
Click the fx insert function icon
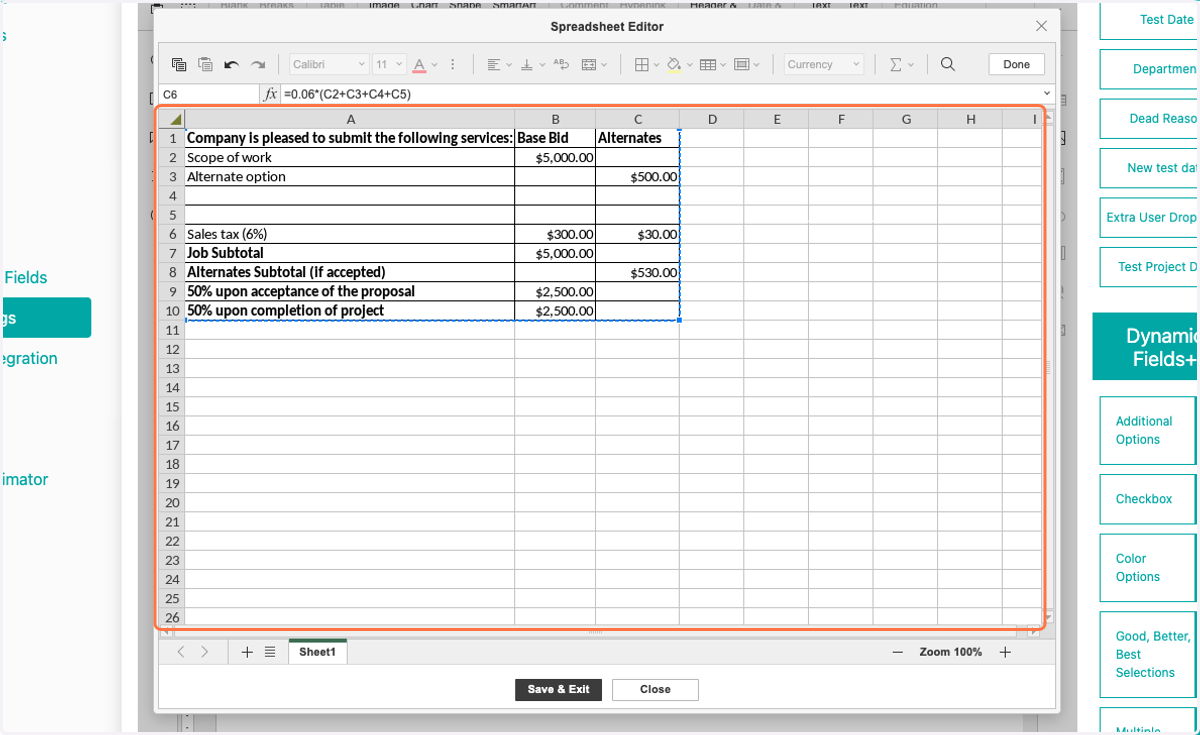(x=270, y=94)
